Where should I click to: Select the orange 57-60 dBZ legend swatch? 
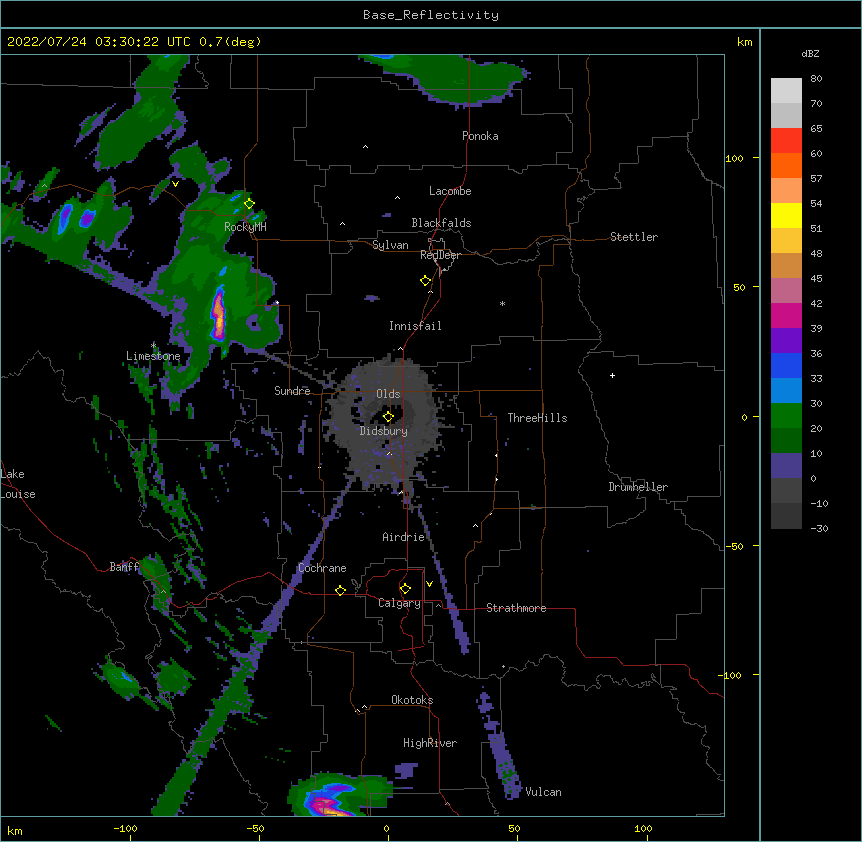point(786,165)
